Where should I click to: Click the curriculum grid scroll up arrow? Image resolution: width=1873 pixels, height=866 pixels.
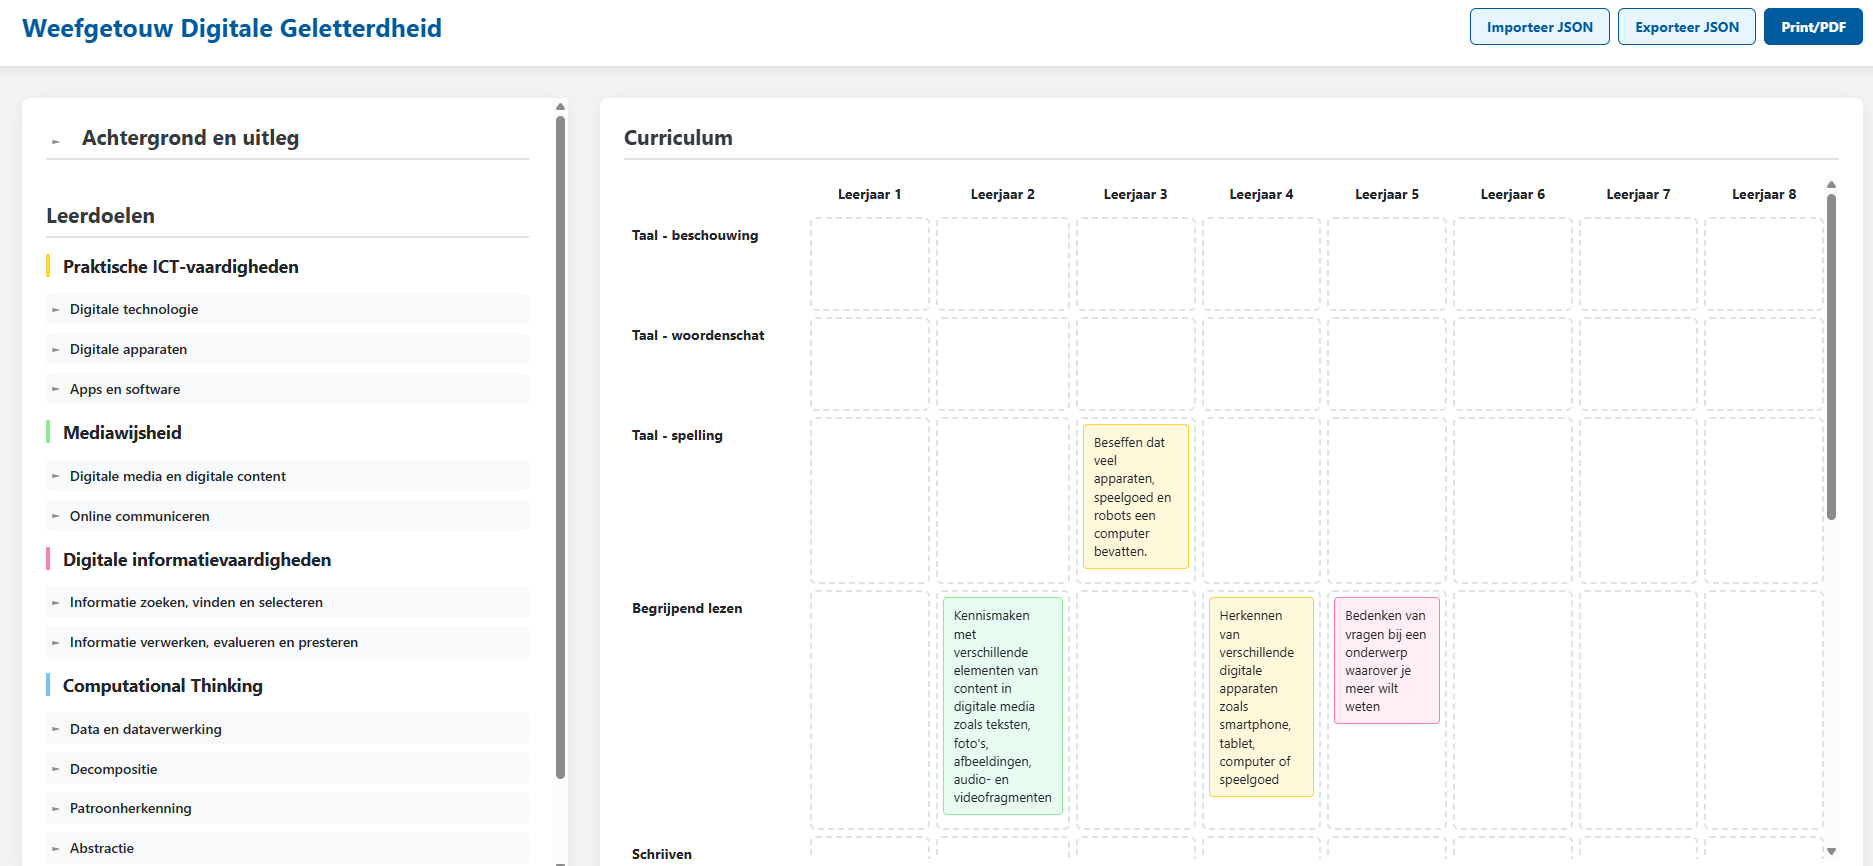point(1831,185)
